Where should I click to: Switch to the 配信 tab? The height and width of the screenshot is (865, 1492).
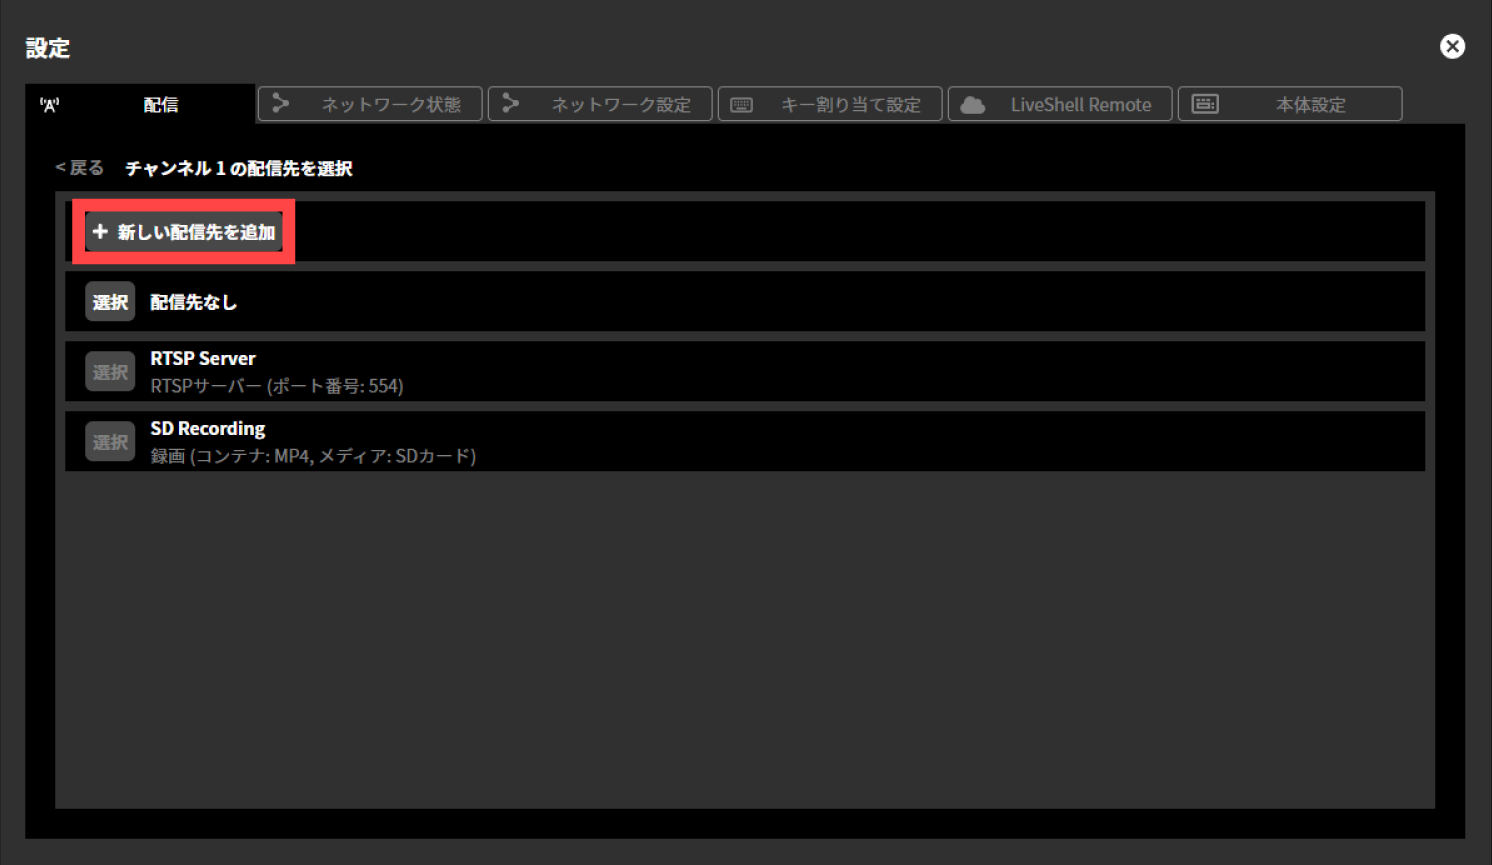tap(161, 103)
